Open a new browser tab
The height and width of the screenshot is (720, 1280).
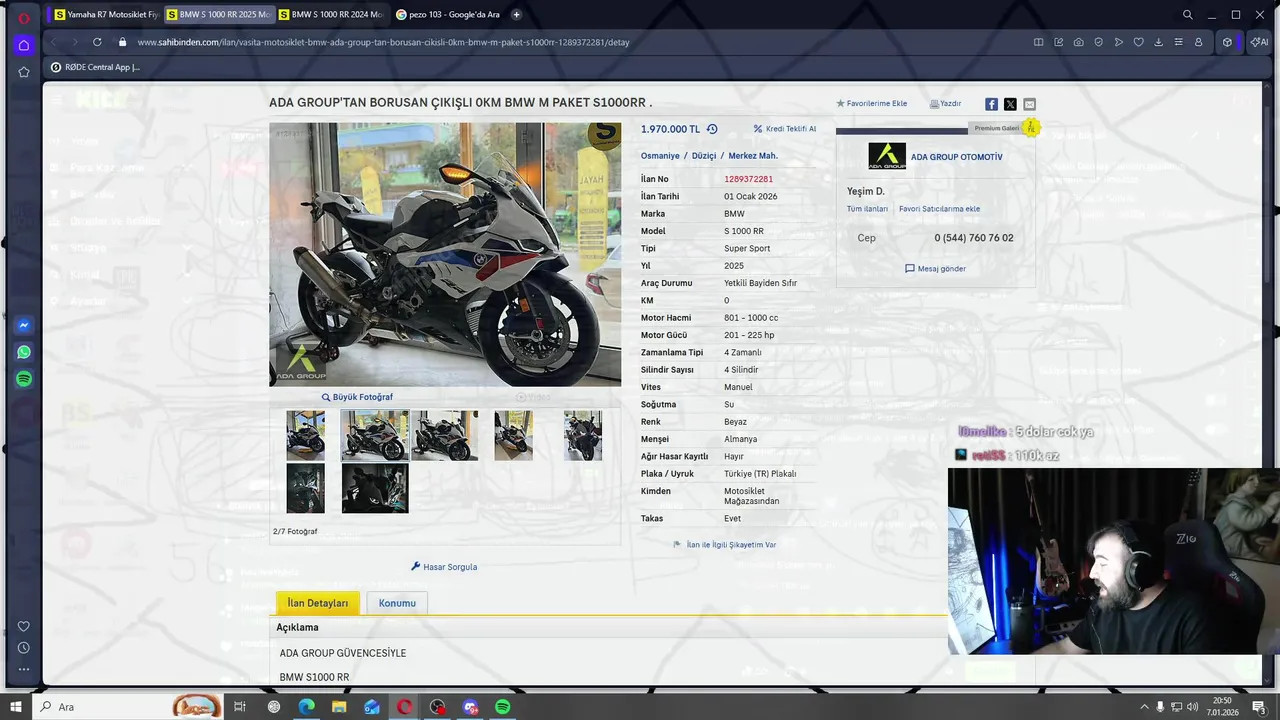(x=516, y=15)
